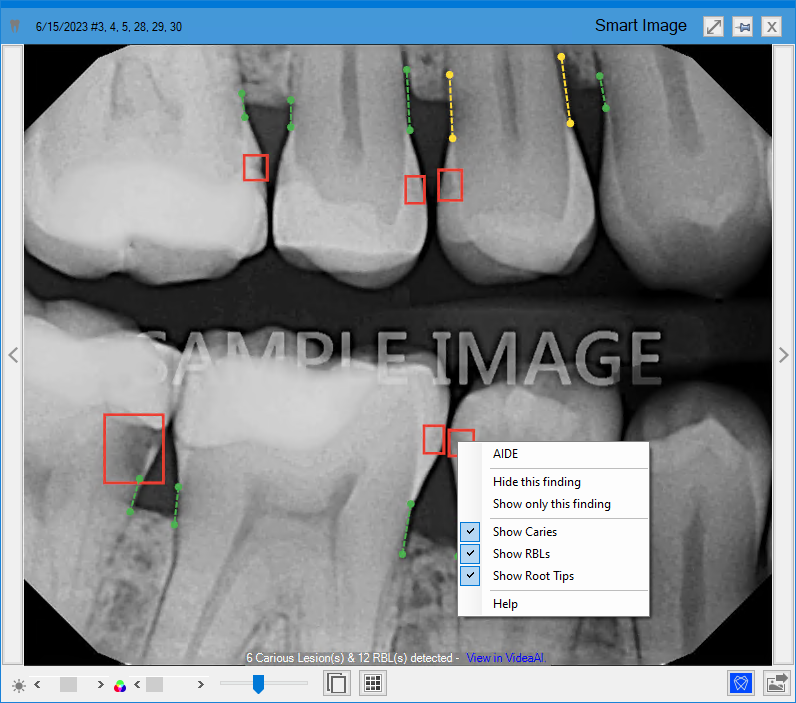Click the tooth AI analysis icon
Viewport: 796px width, 703px height.
[741, 683]
